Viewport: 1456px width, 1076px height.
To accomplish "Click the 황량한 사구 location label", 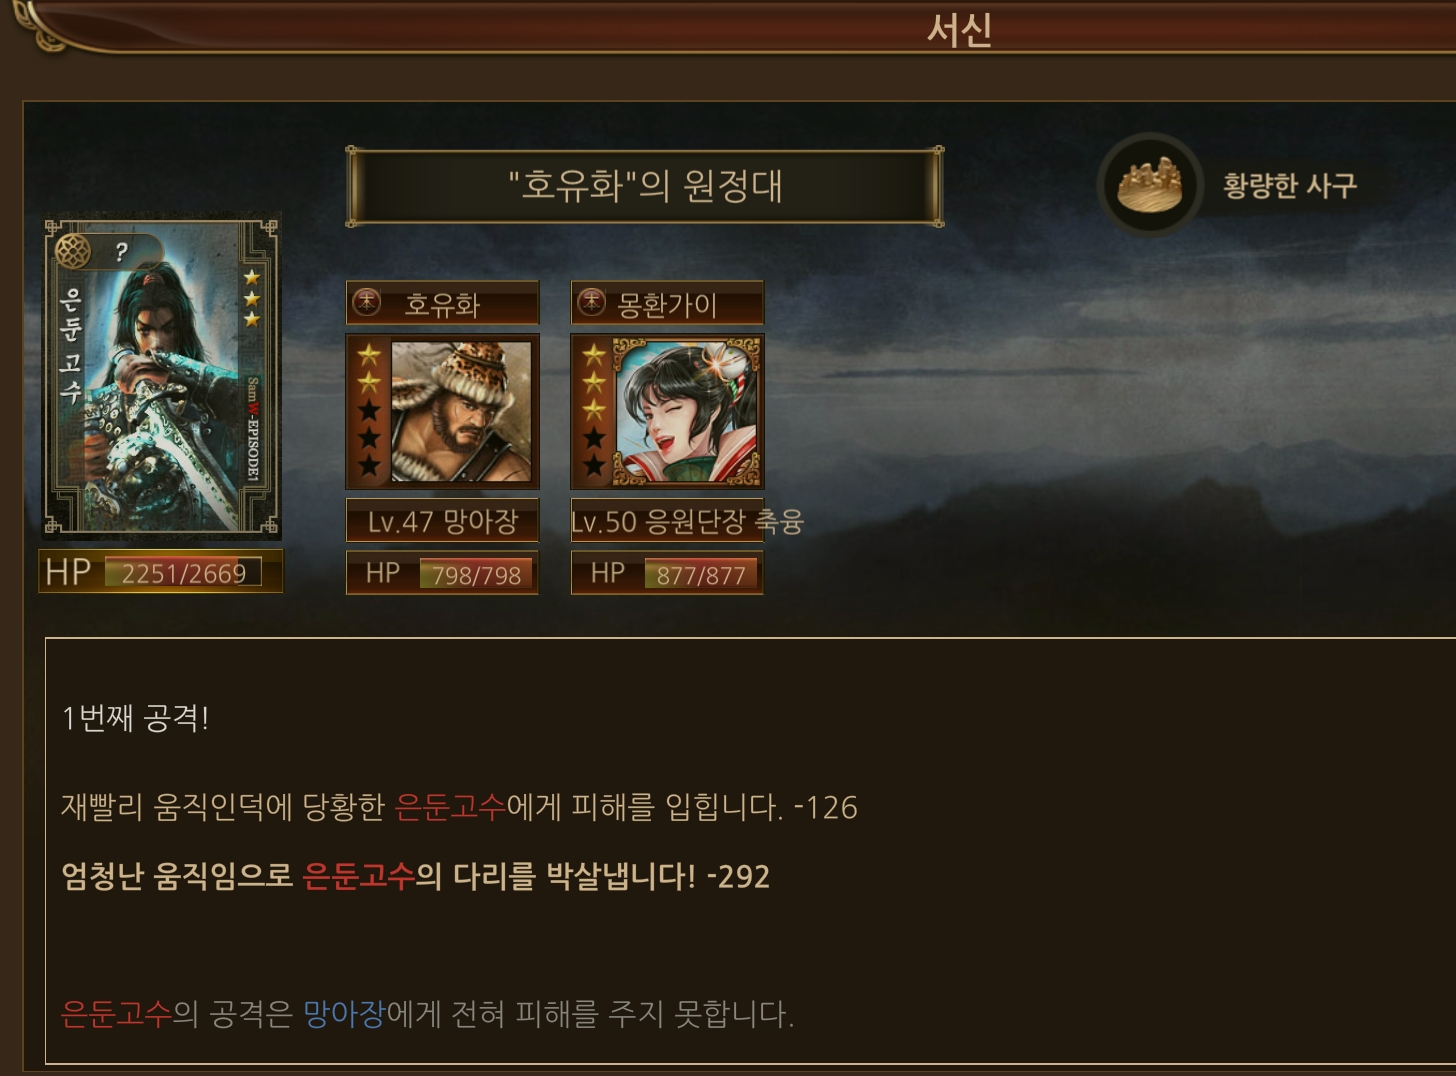I will tap(1290, 185).
